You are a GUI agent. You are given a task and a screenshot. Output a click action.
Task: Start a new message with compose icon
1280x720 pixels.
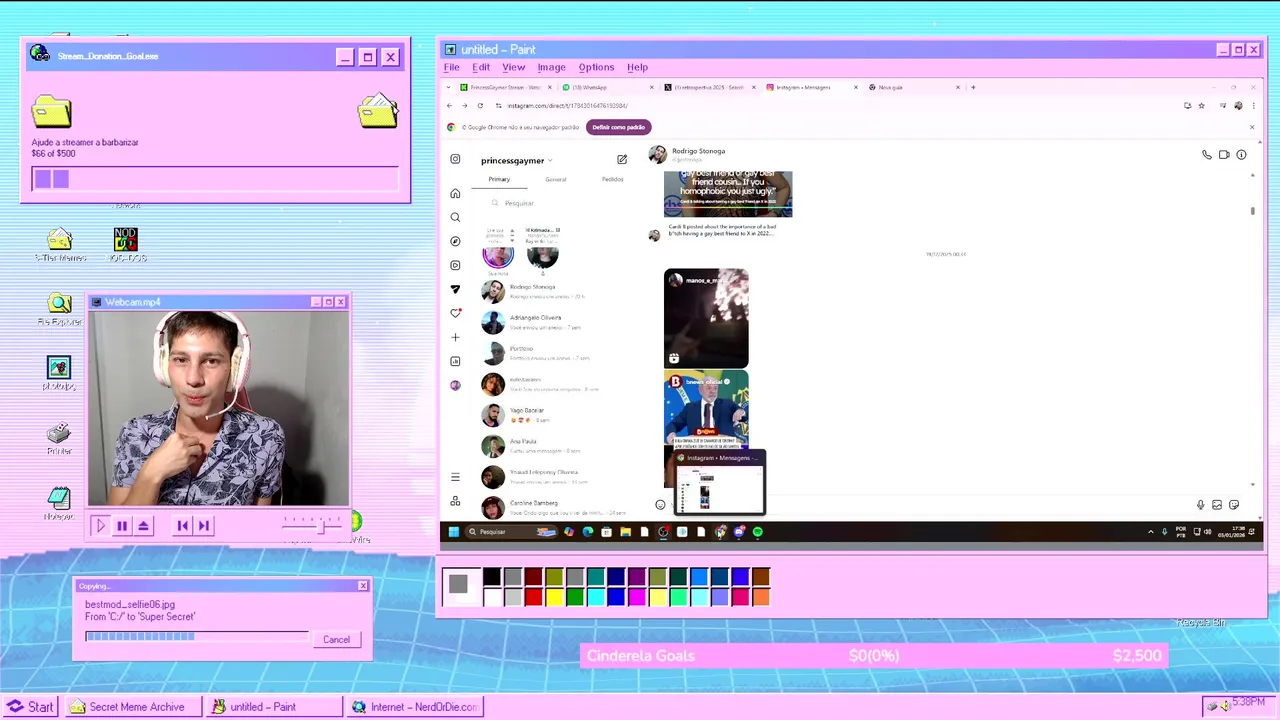point(622,159)
